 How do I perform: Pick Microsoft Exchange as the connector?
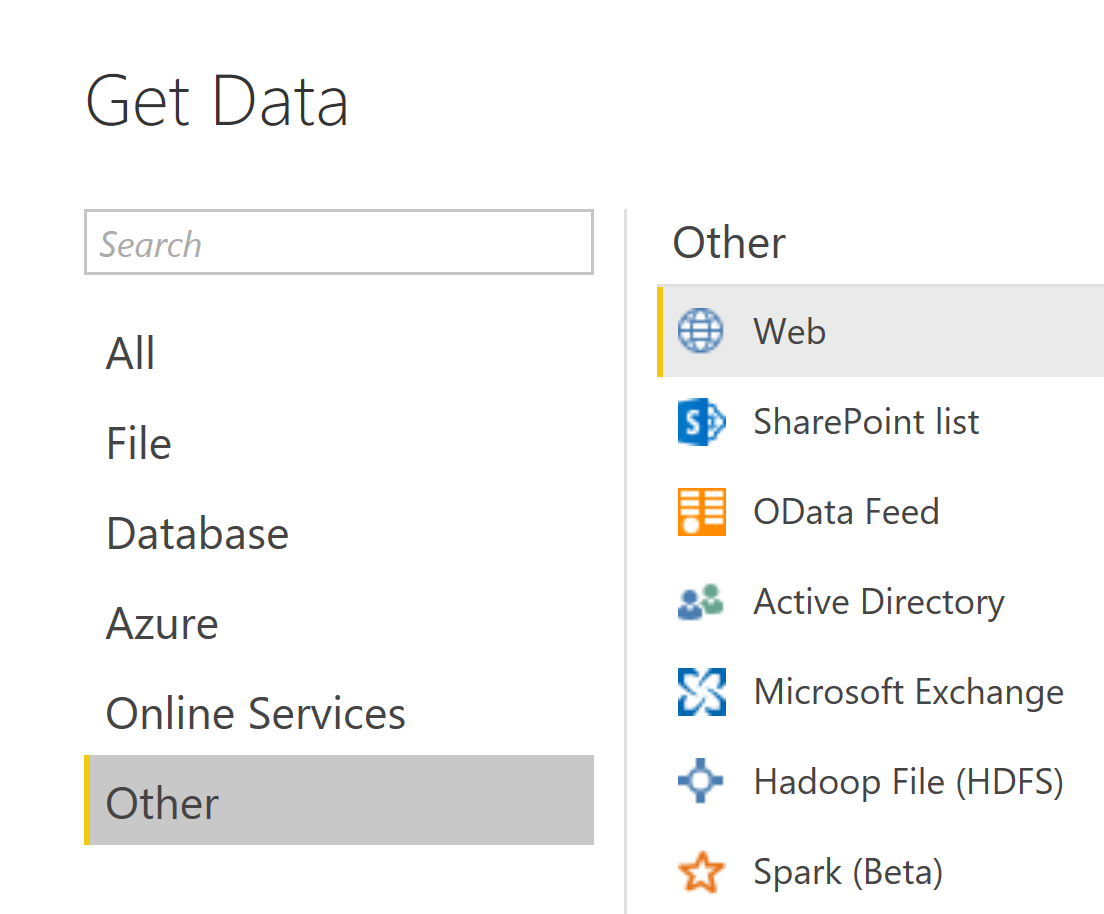click(907, 691)
